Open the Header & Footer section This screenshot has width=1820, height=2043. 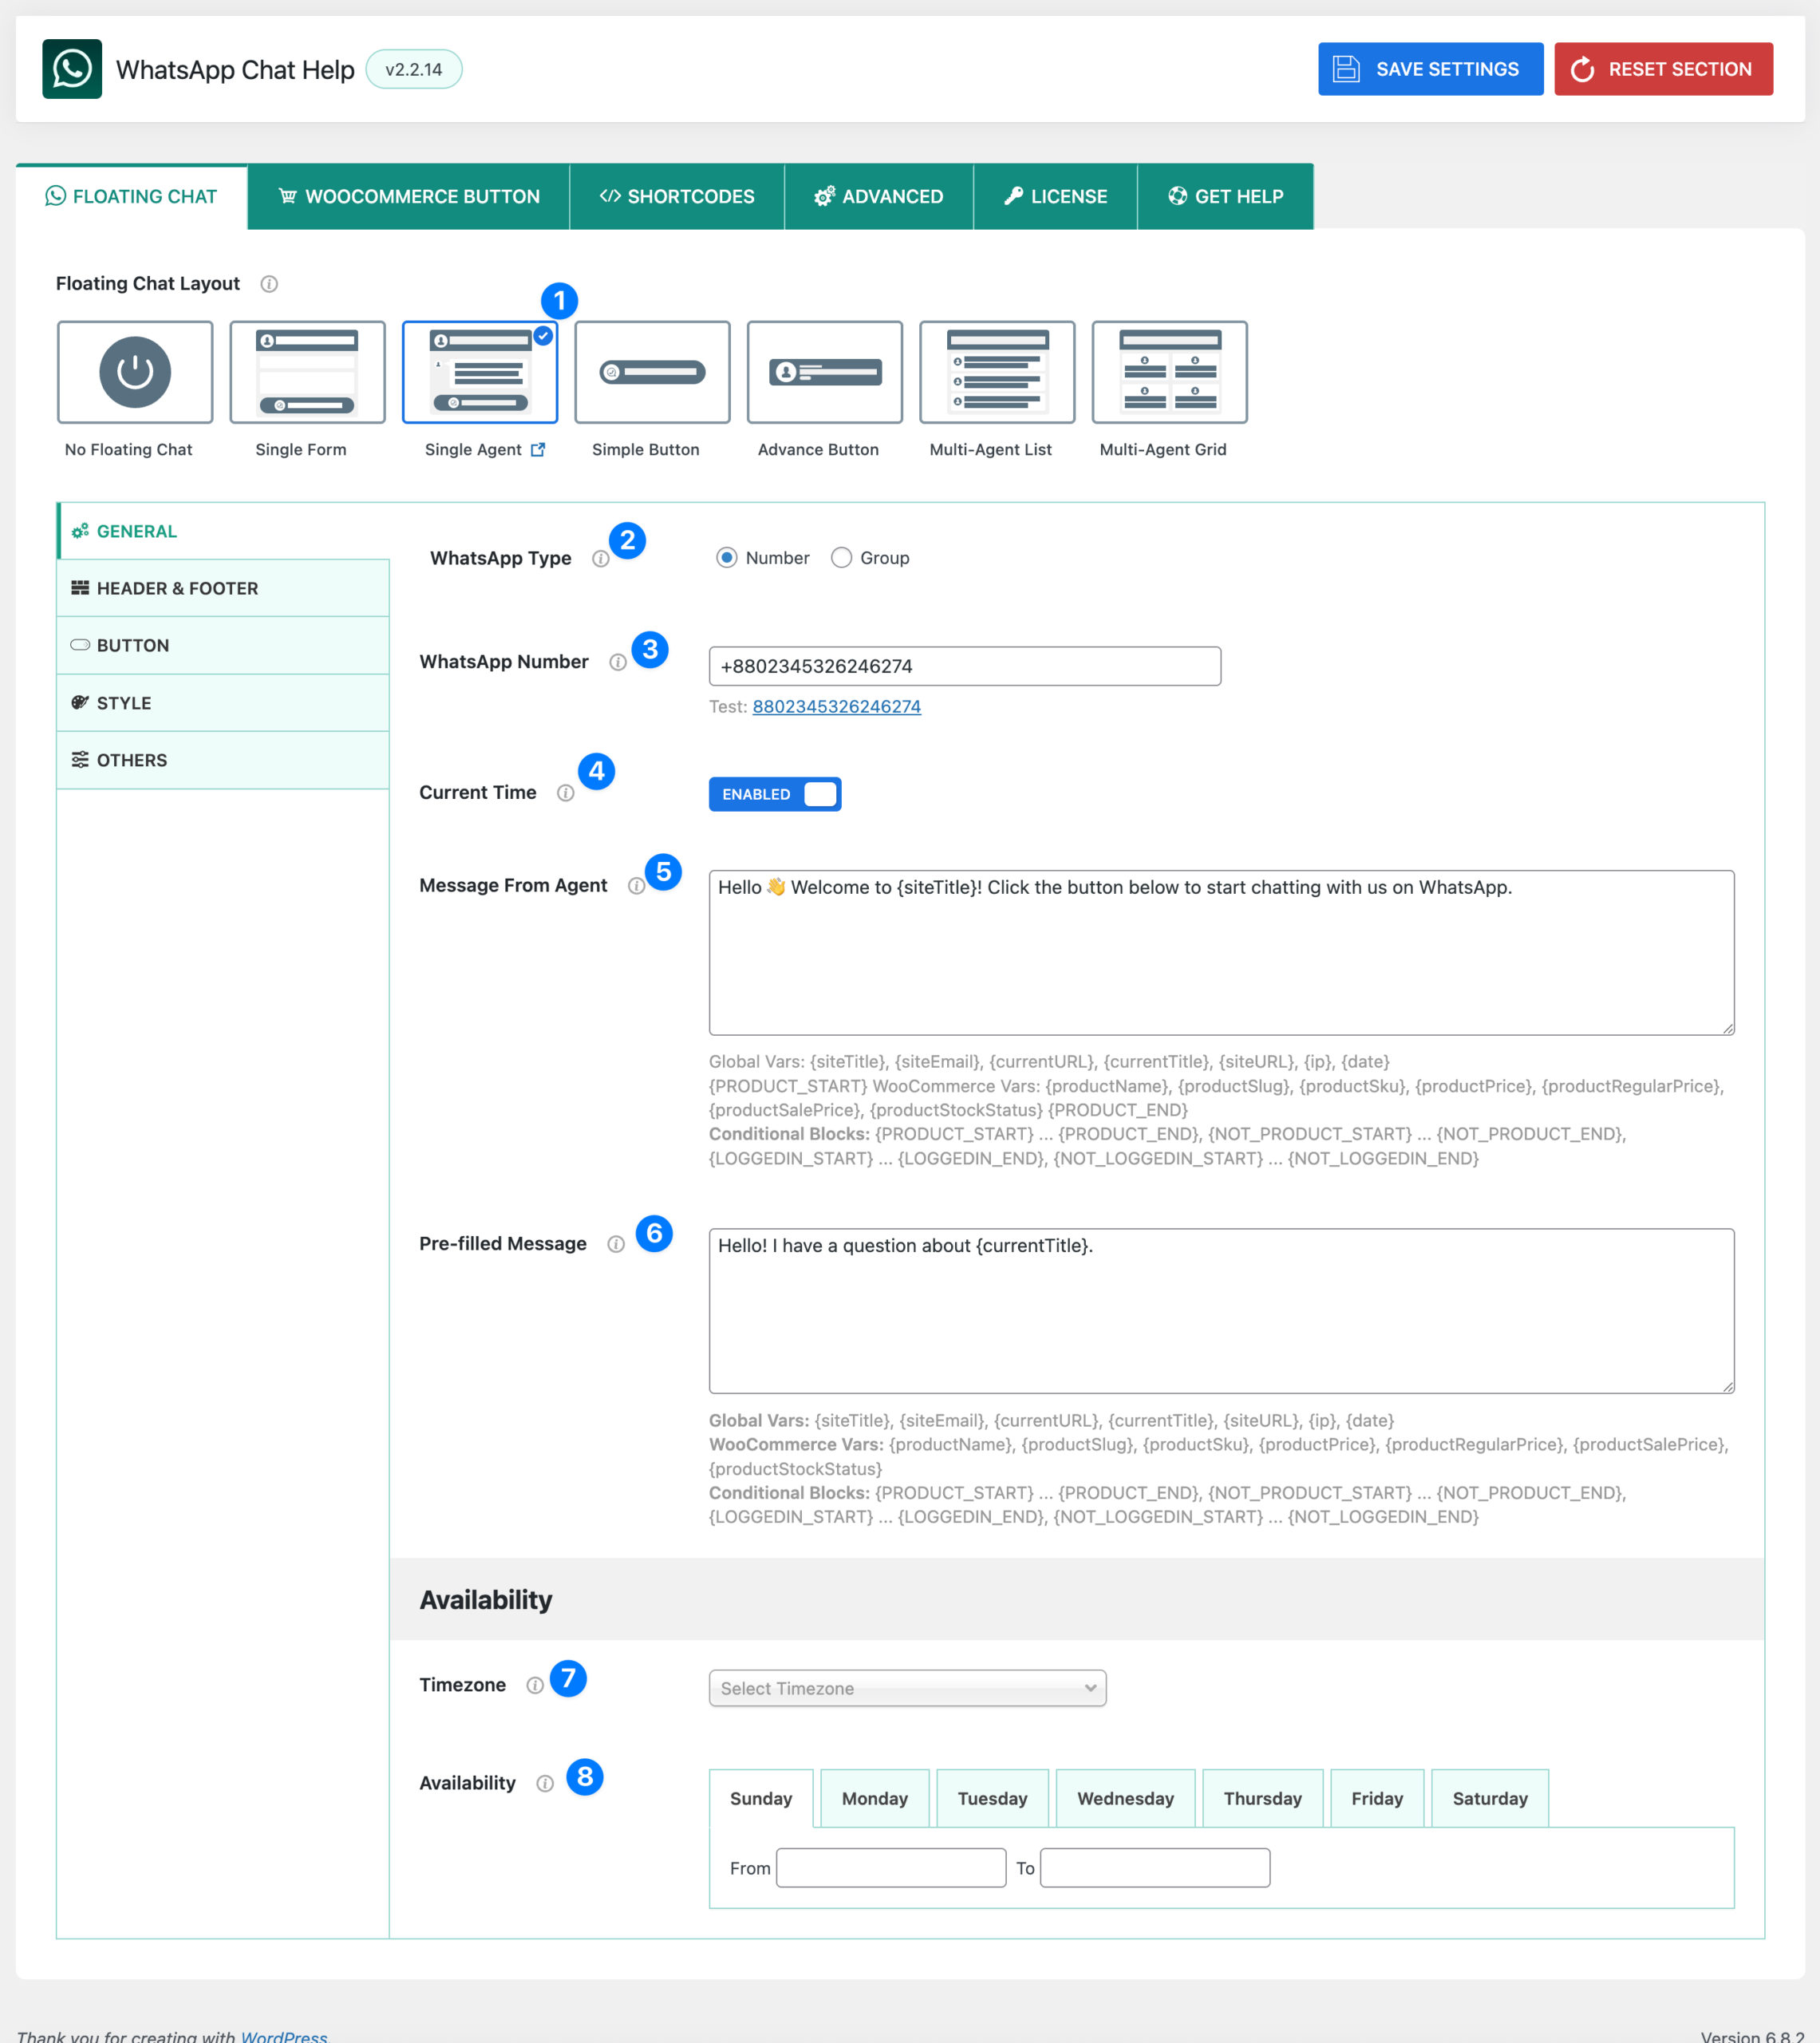(x=222, y=588)
